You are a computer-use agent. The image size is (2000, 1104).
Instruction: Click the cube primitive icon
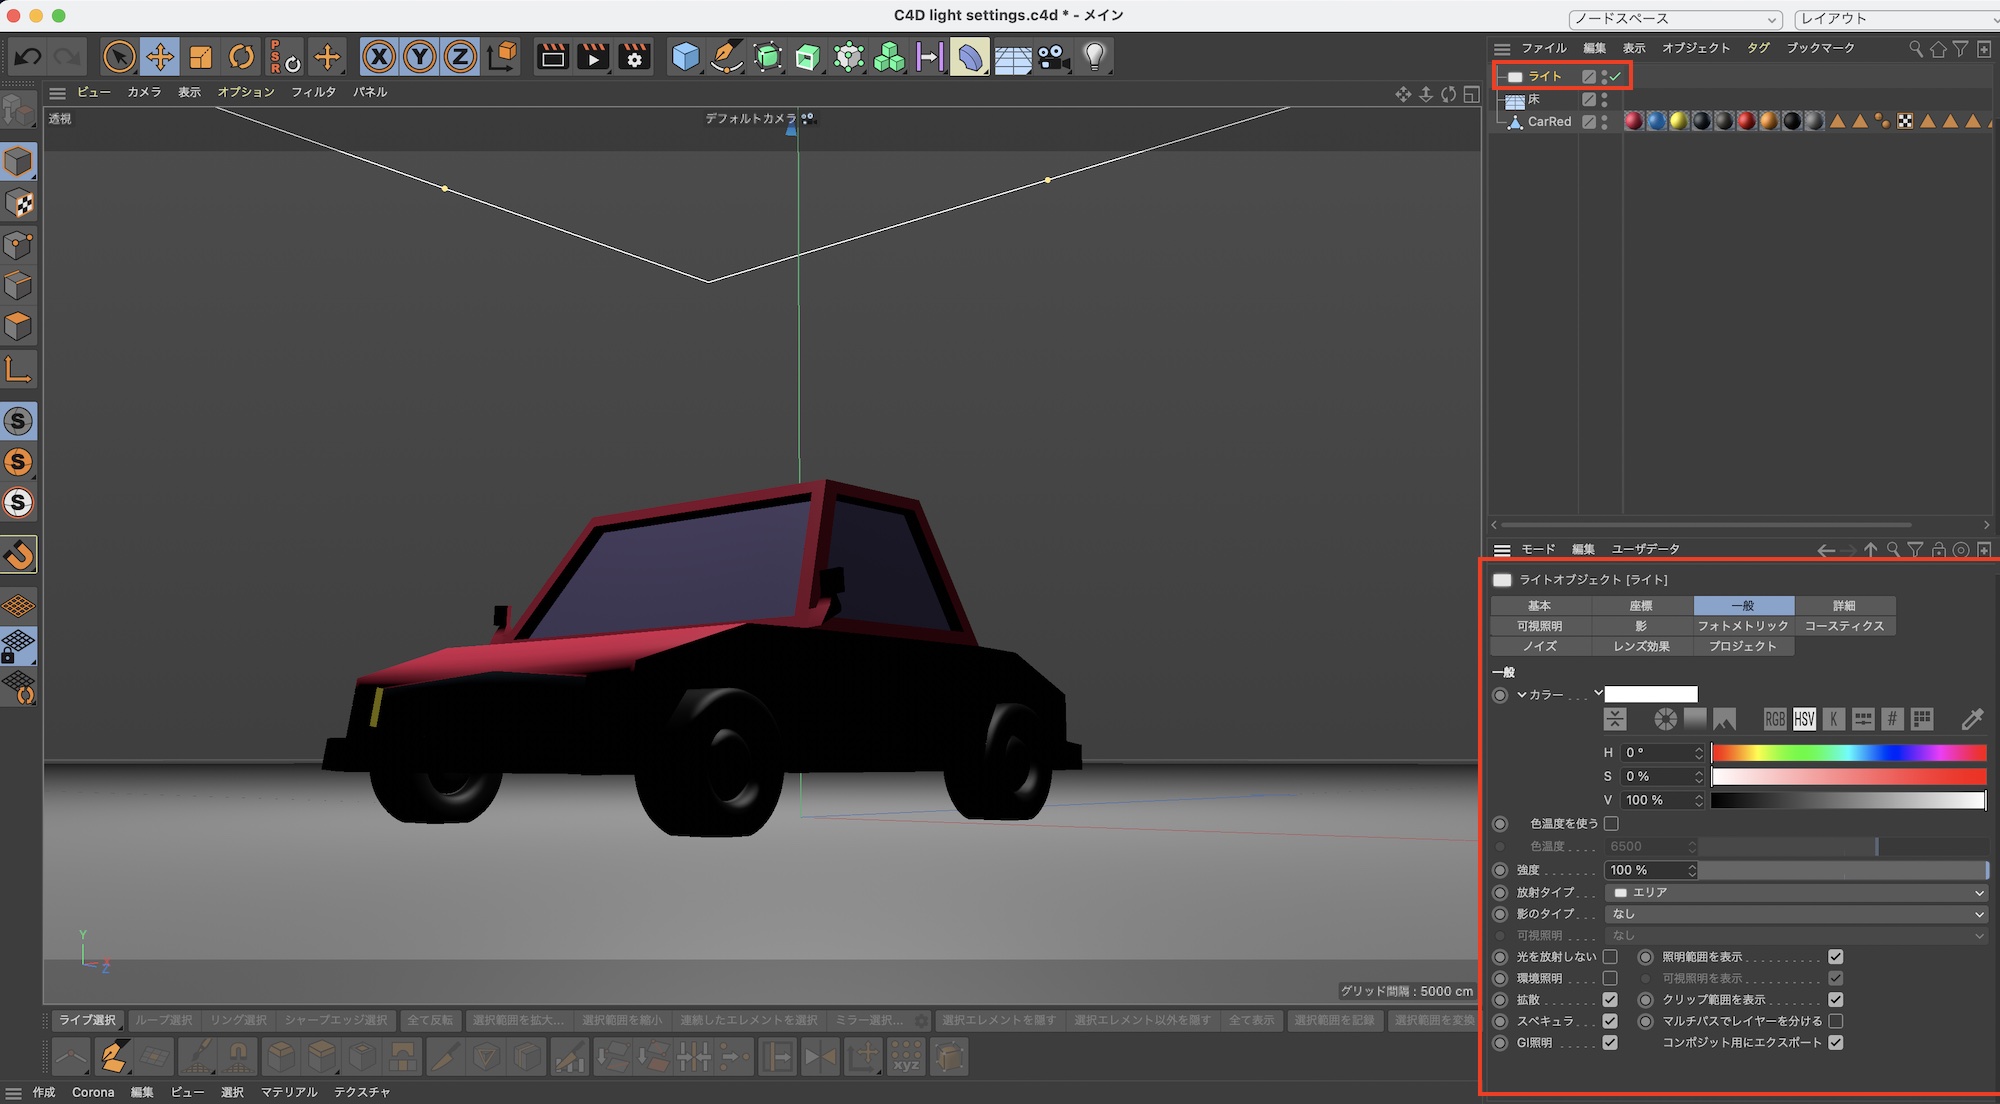point(685,57)
